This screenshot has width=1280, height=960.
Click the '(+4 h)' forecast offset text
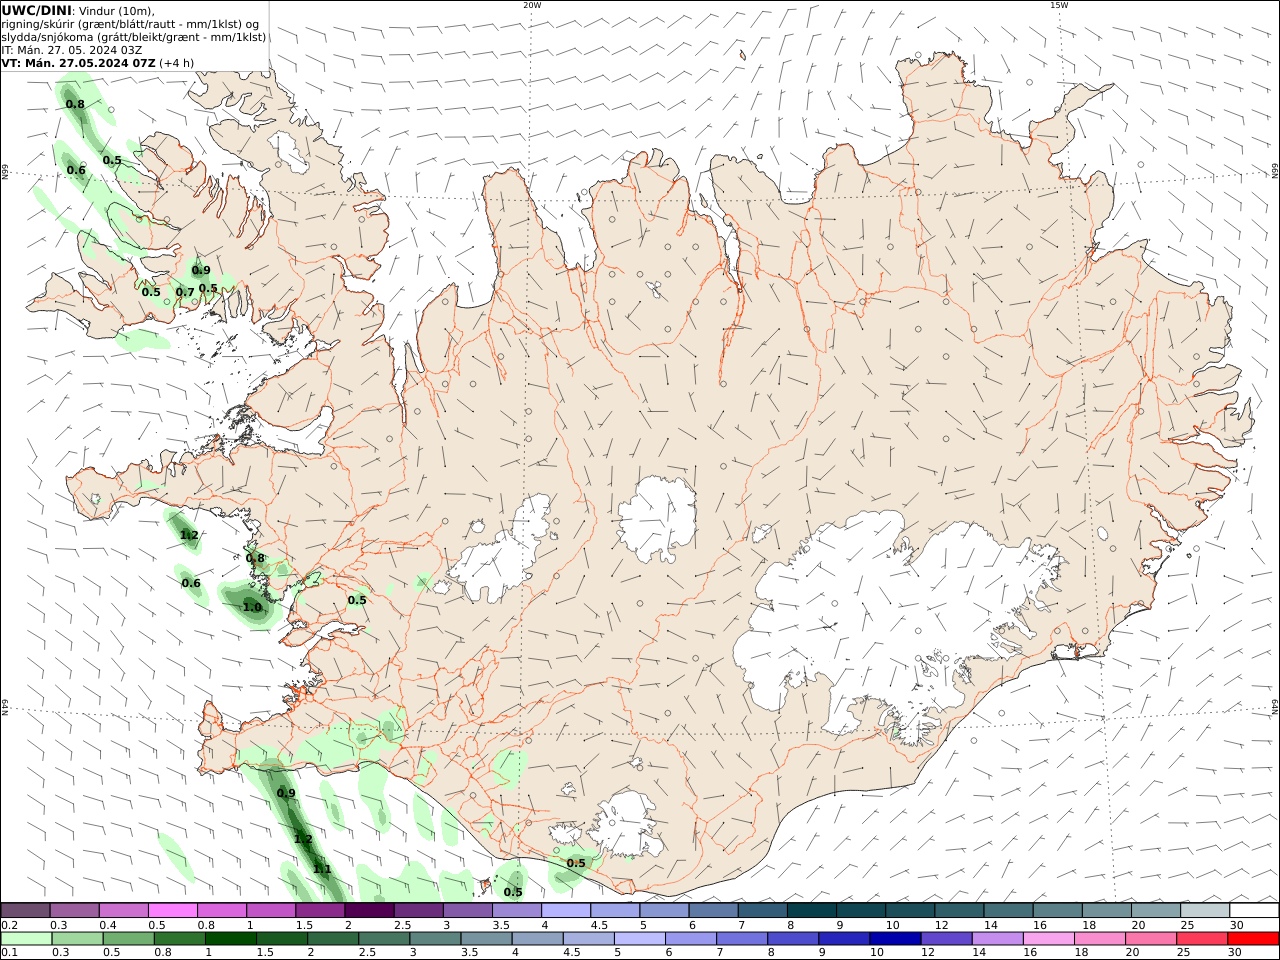pyautogui.click(x=177, y=62)
